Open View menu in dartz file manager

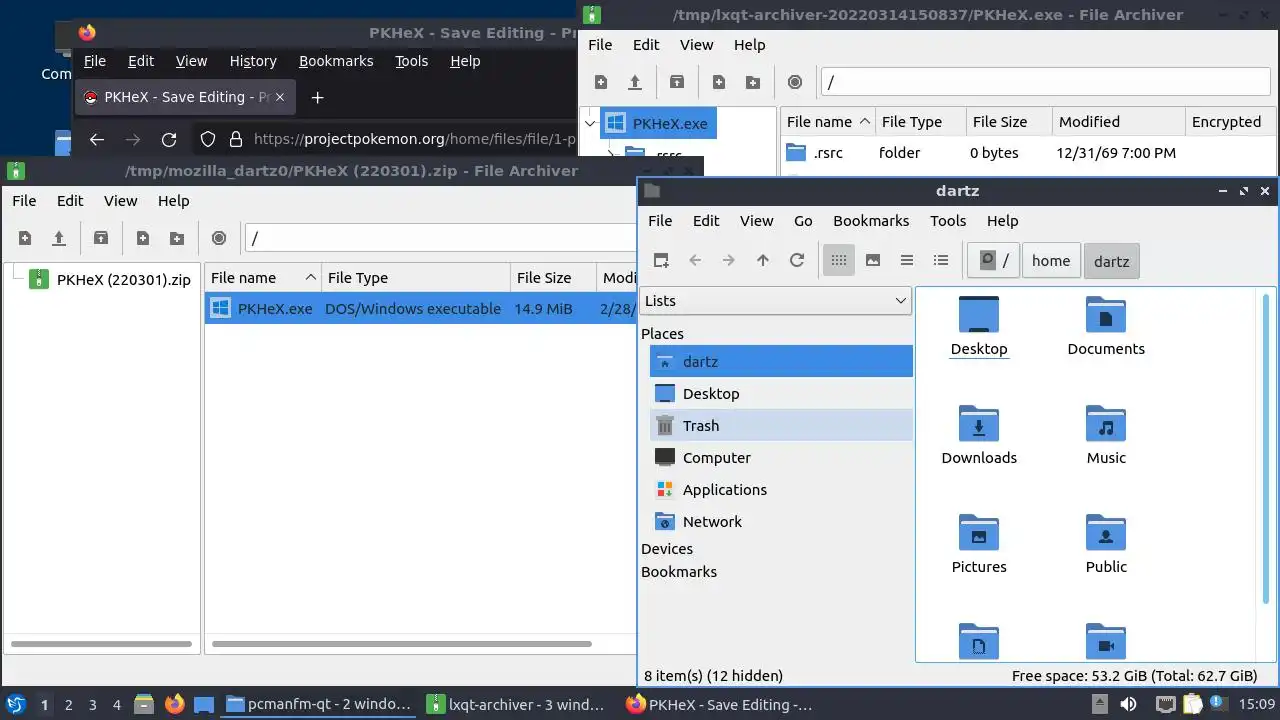click(x=756, y=221)
